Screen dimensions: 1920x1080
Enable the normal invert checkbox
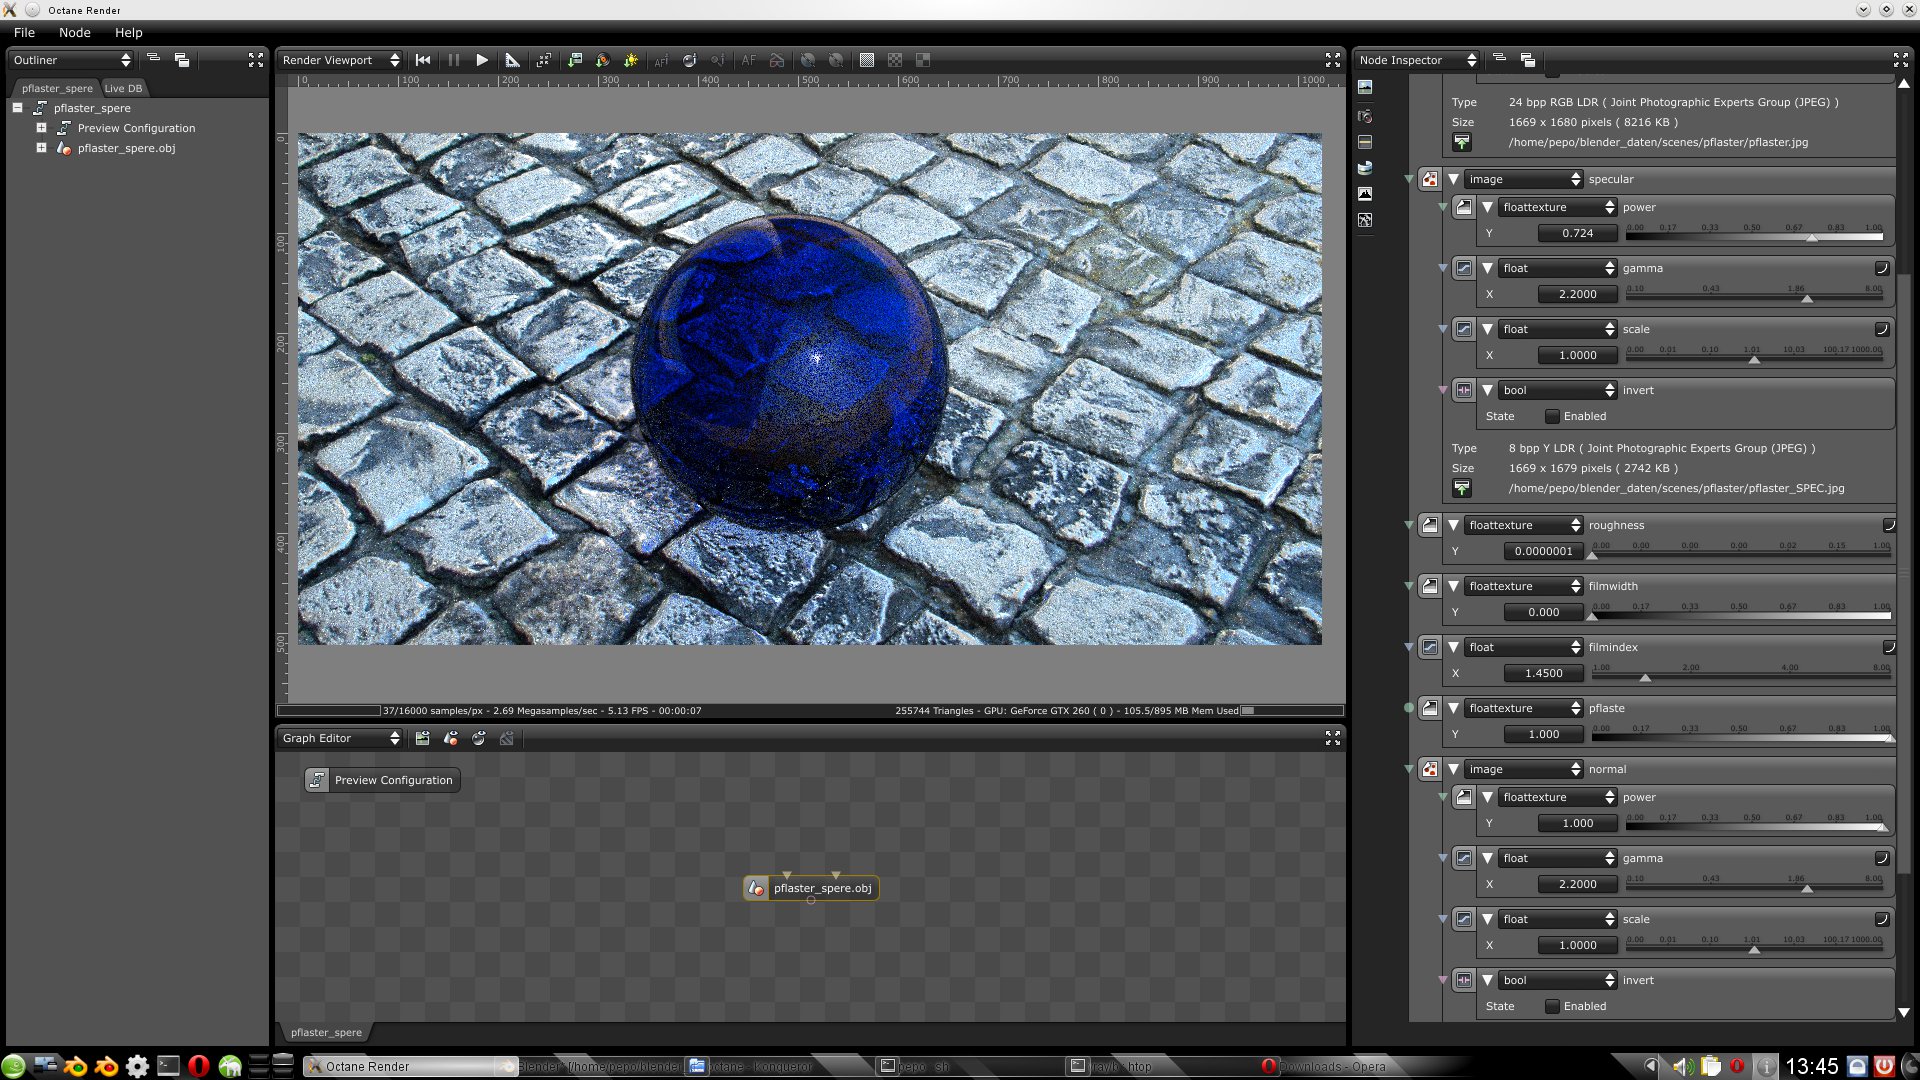[x=1552, y=1006]
